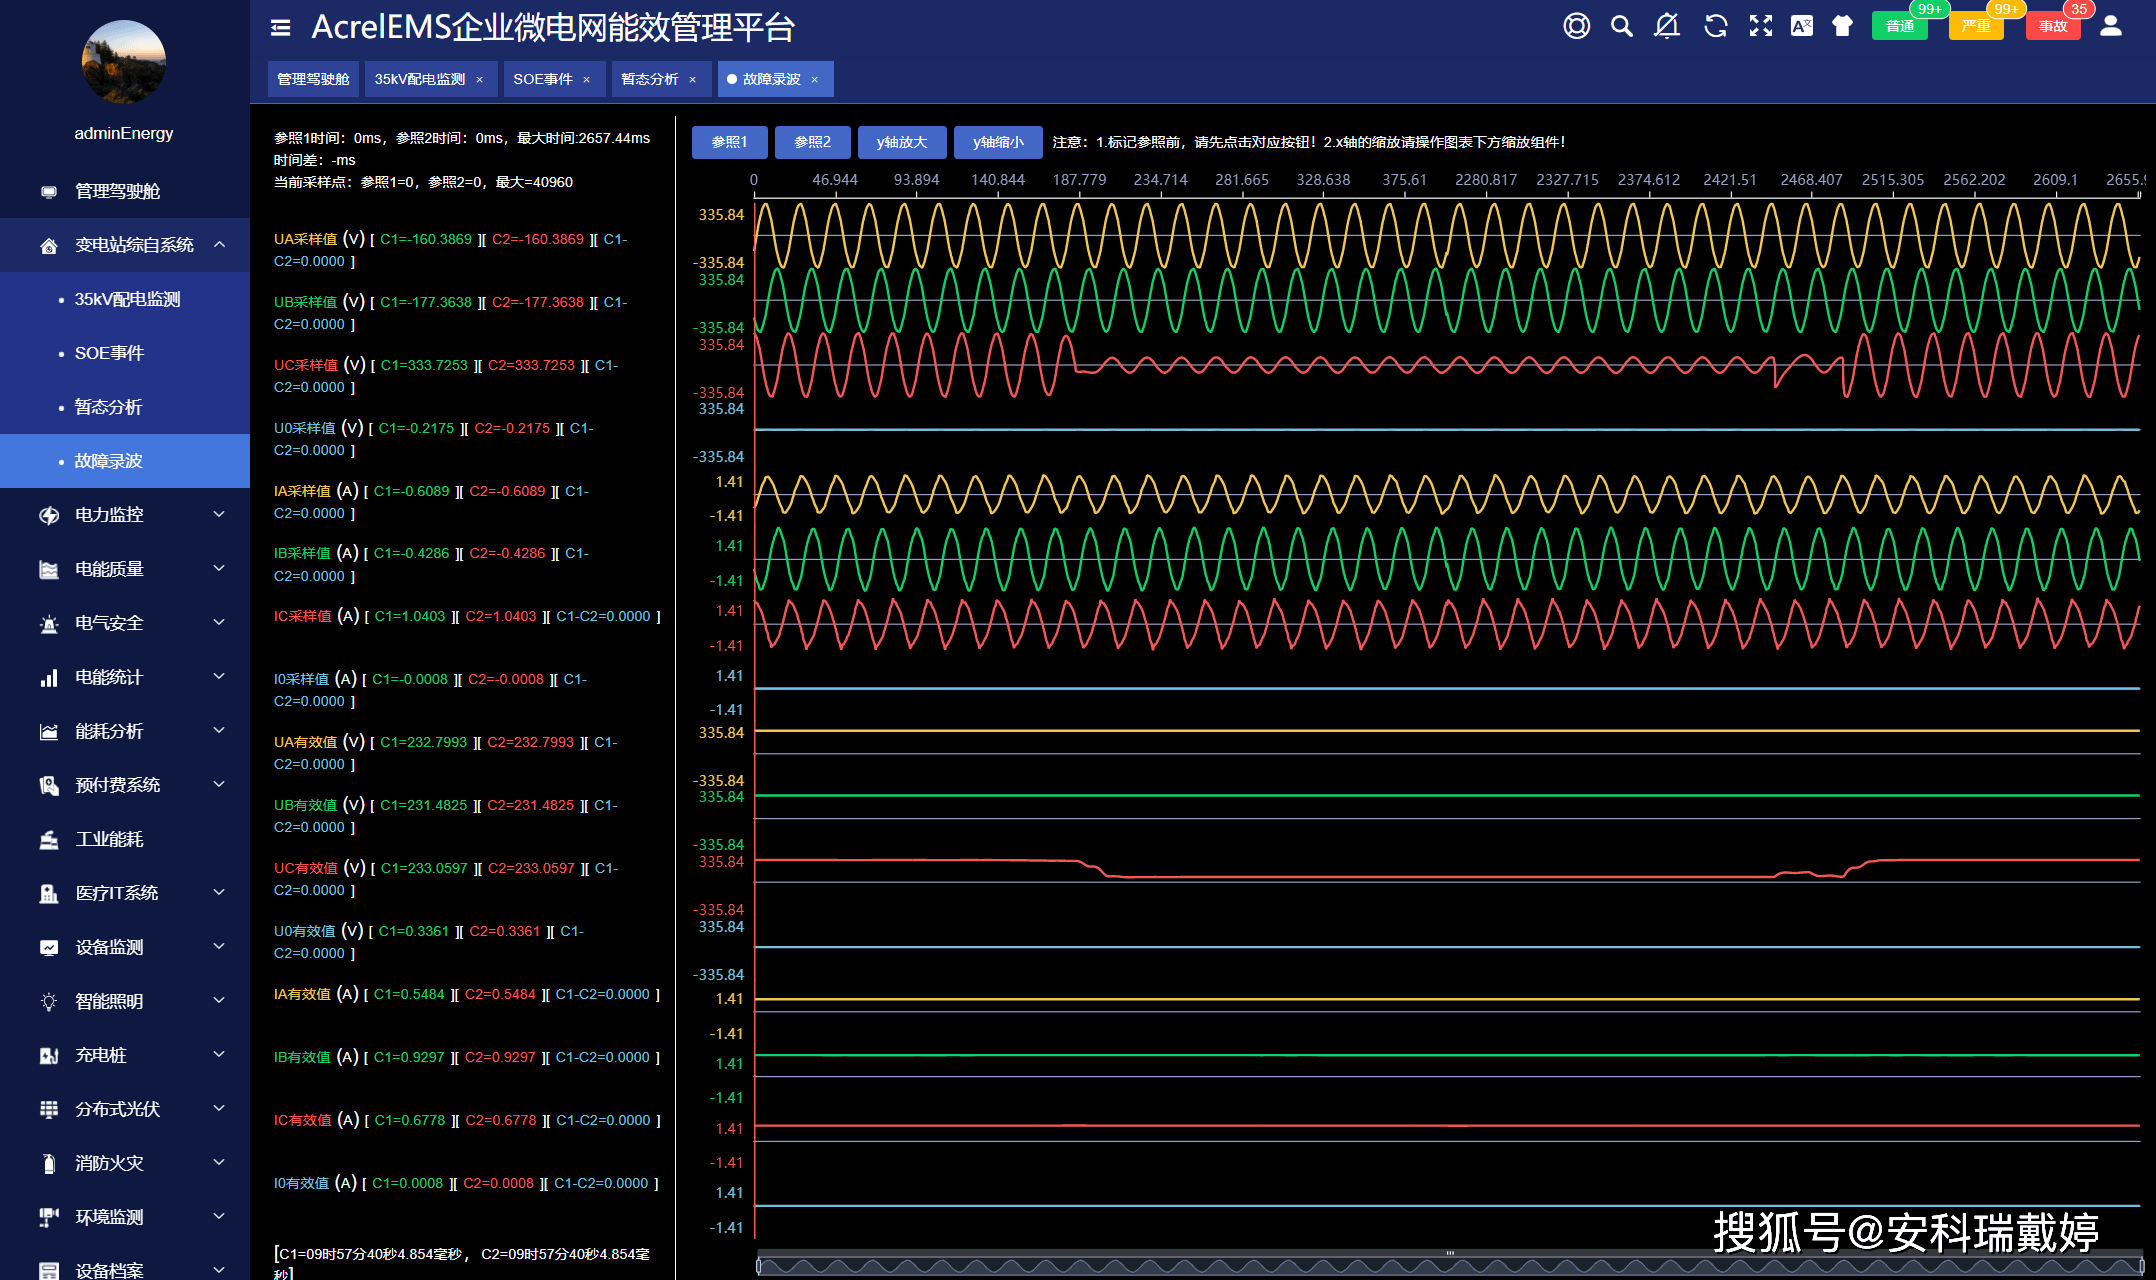Click 消防火灾 extinguisher icon
The image size is (2156, 1280).
coord(49,1164)
